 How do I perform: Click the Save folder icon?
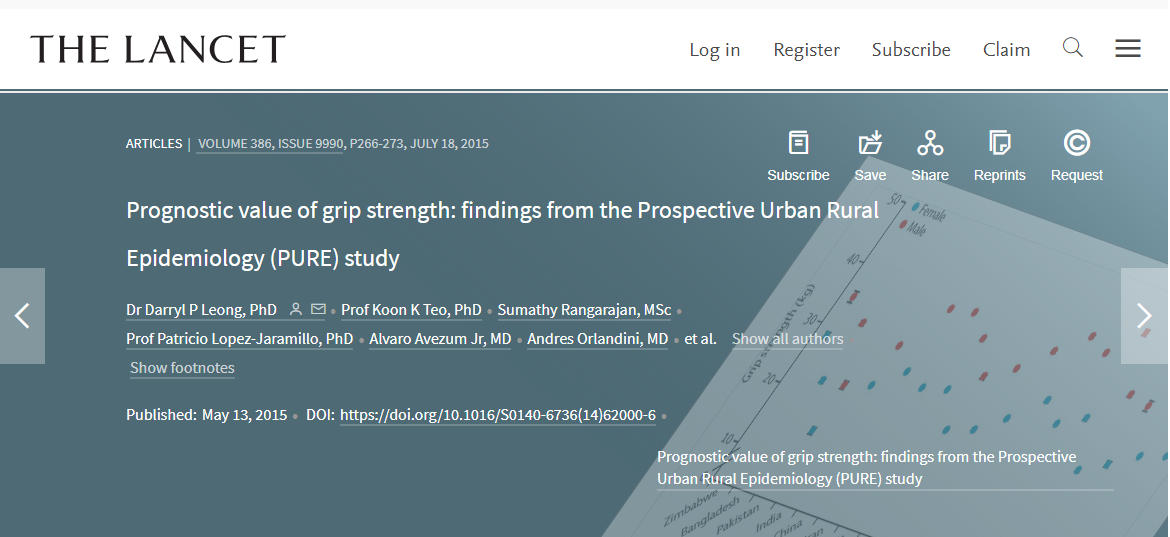pyautogui.click(x=870, y=142)
